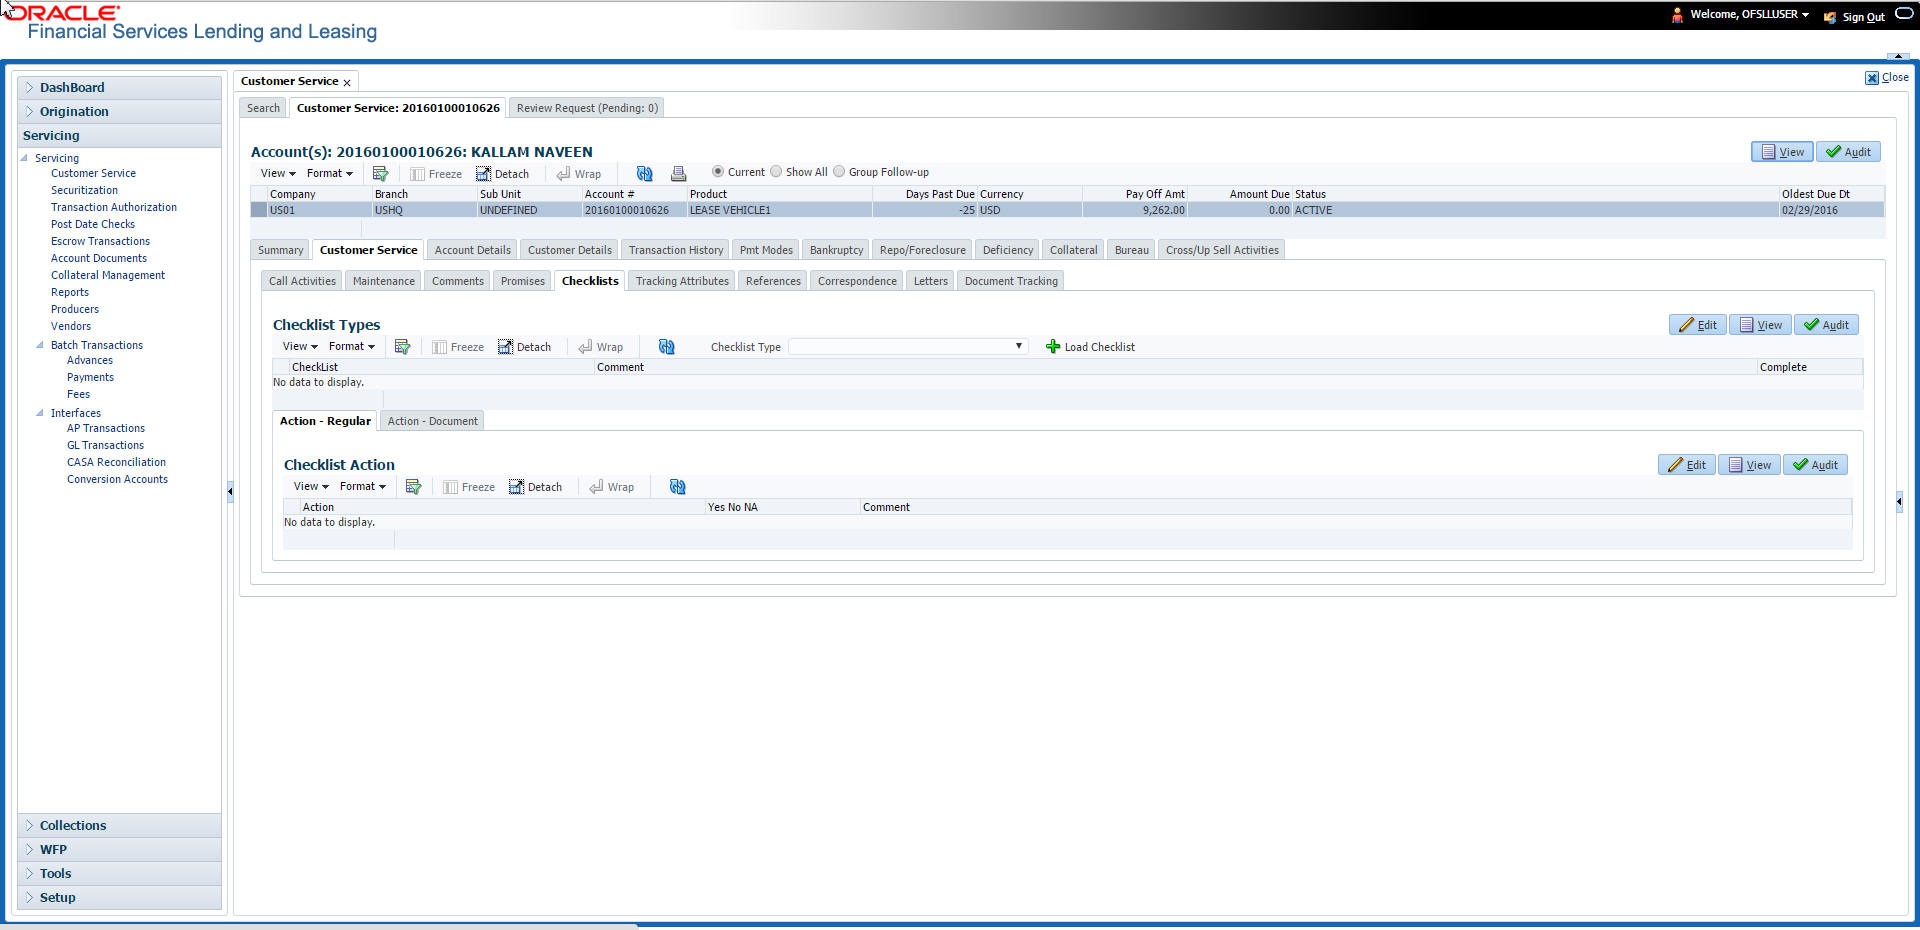Image resolution: width=1920 pixels, height=930 pixels.
Task: Open the Format menu in Checklist Action toolbar
Action: pos(362,486)
